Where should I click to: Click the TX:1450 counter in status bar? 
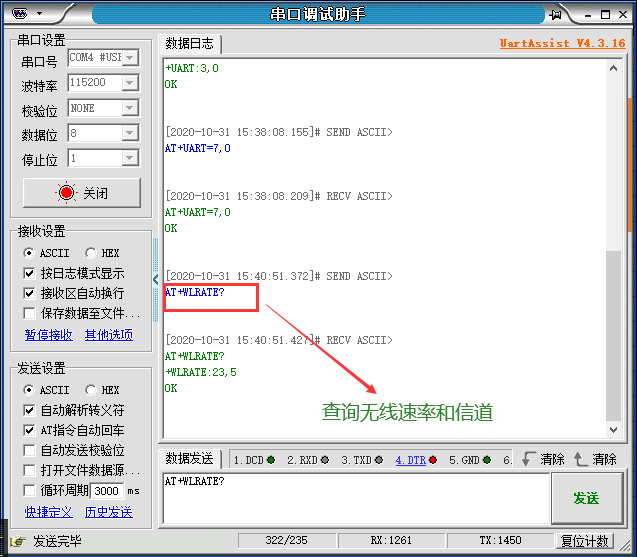[x=500, y=540]
